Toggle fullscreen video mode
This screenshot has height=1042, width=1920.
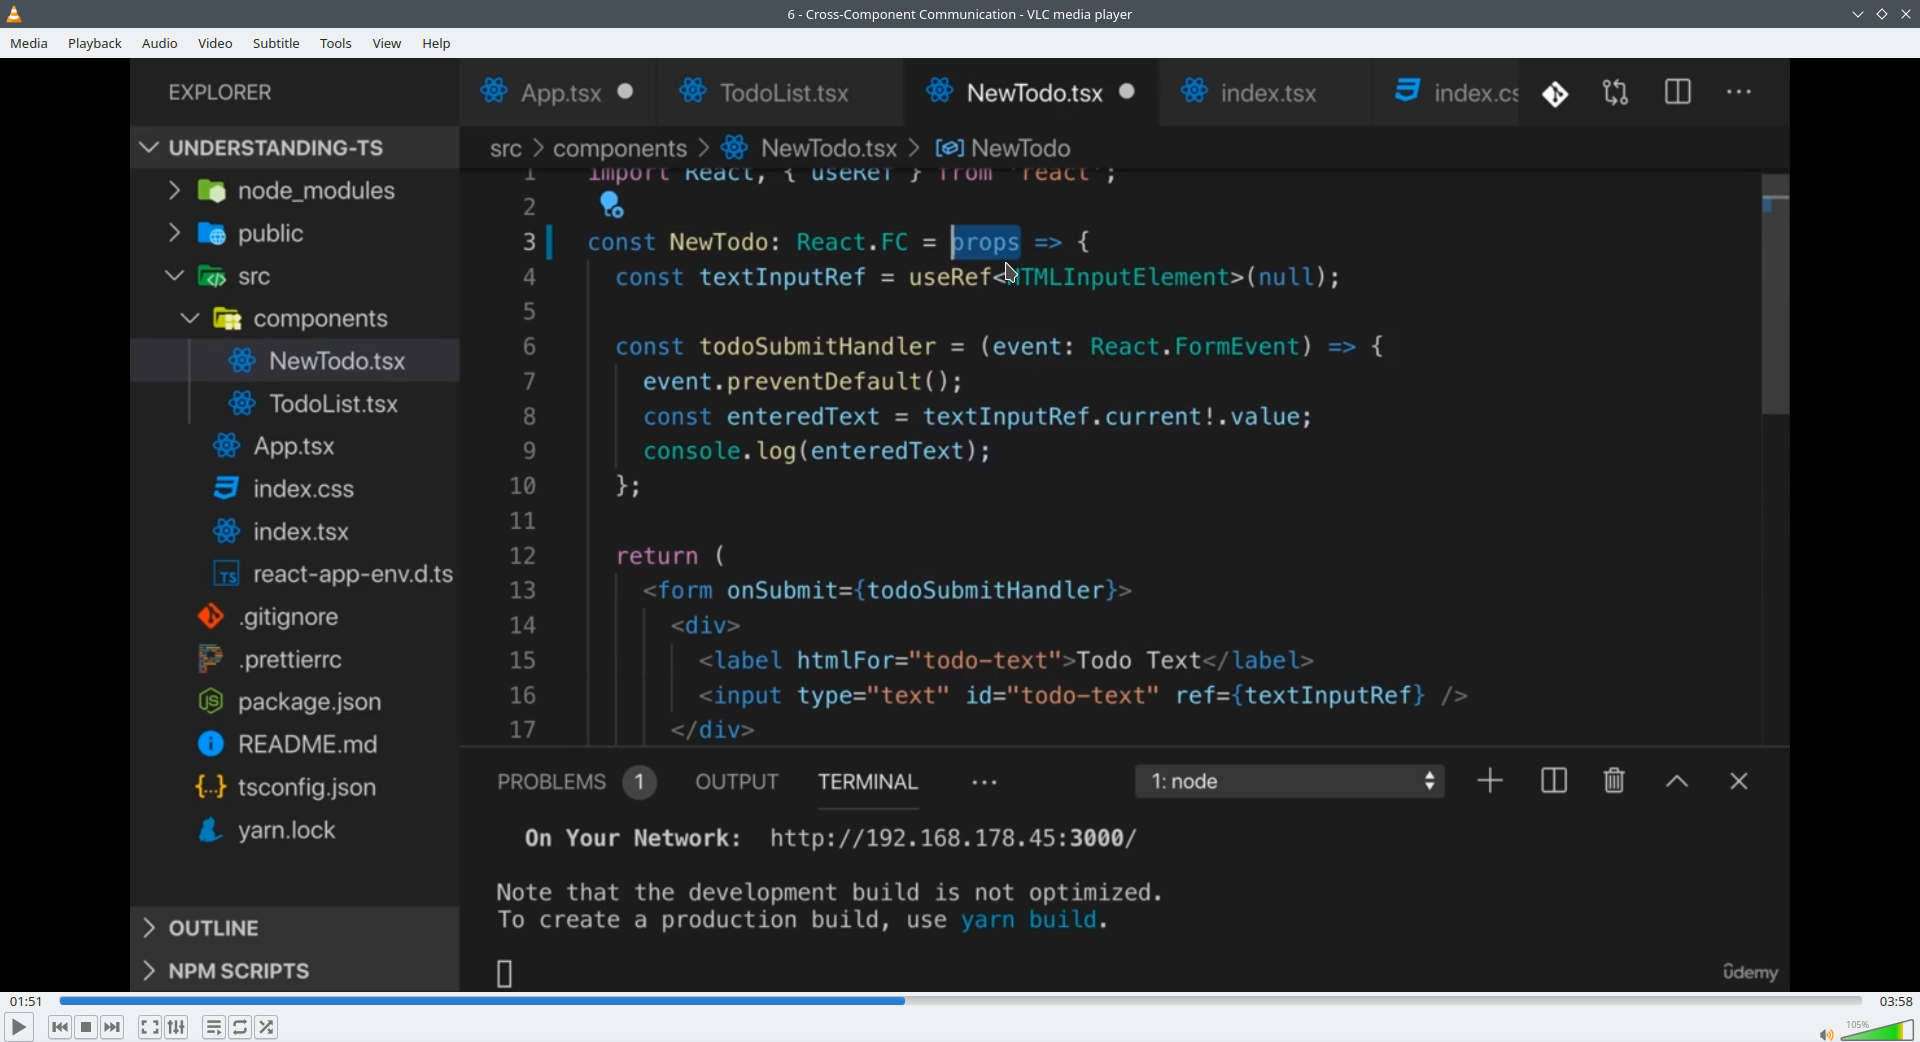(150, 1027)
